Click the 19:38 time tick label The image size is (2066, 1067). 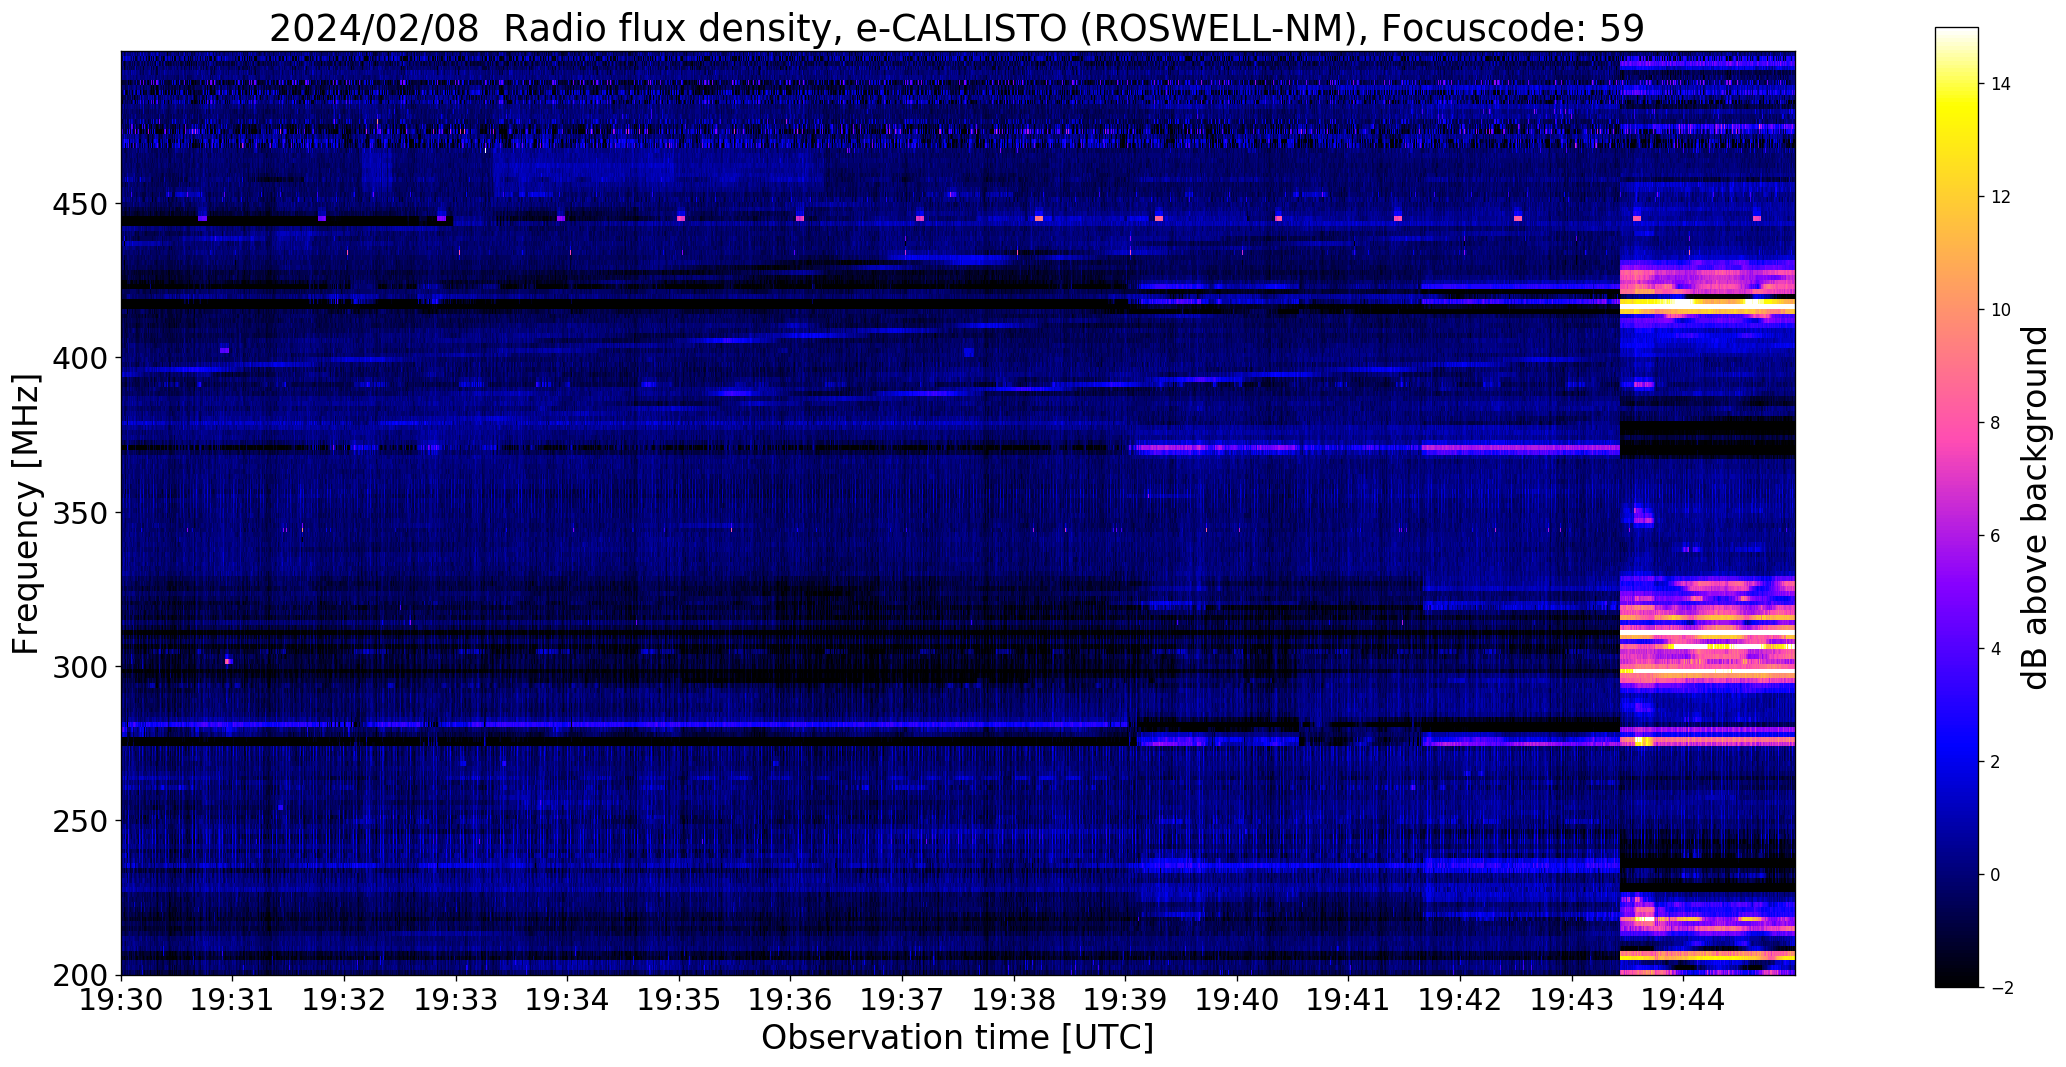(x=1014, y=999)
